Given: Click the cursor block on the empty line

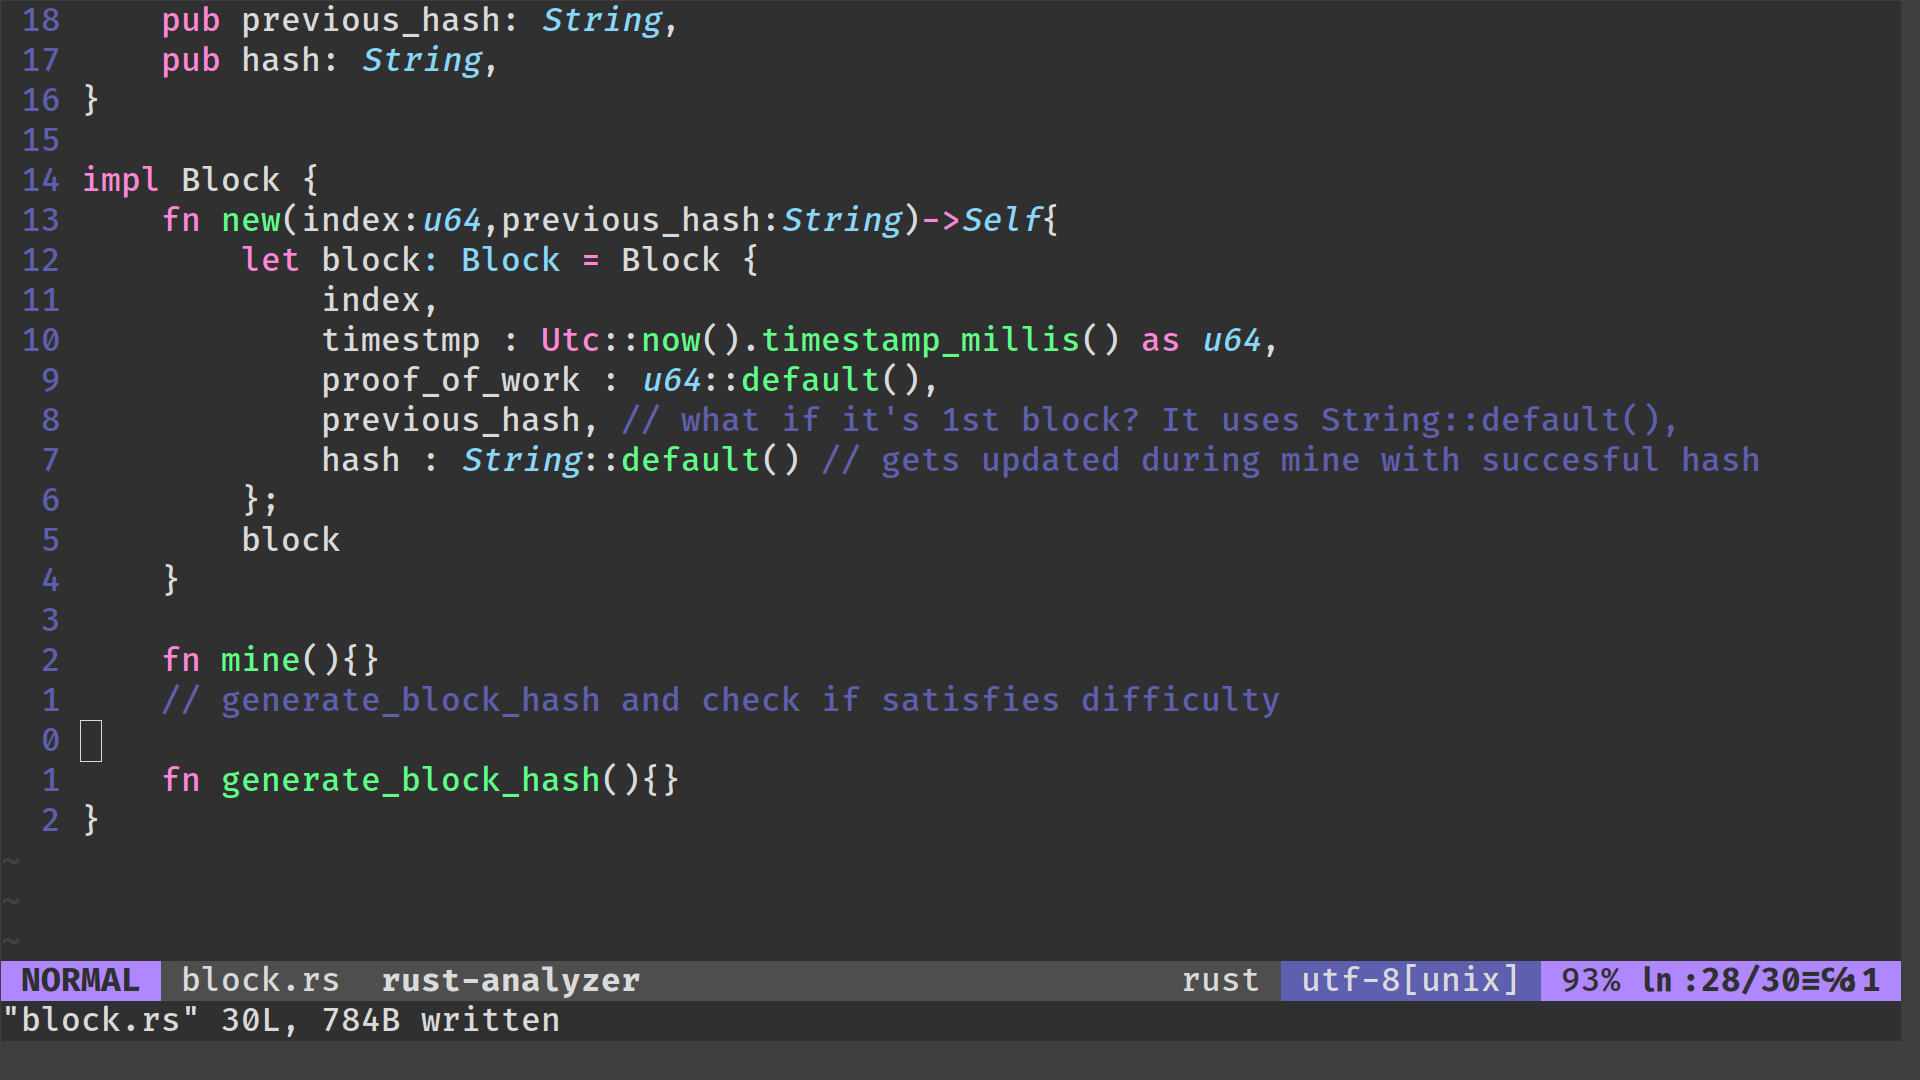Looking at the screenshot, I should pos(90,740).
